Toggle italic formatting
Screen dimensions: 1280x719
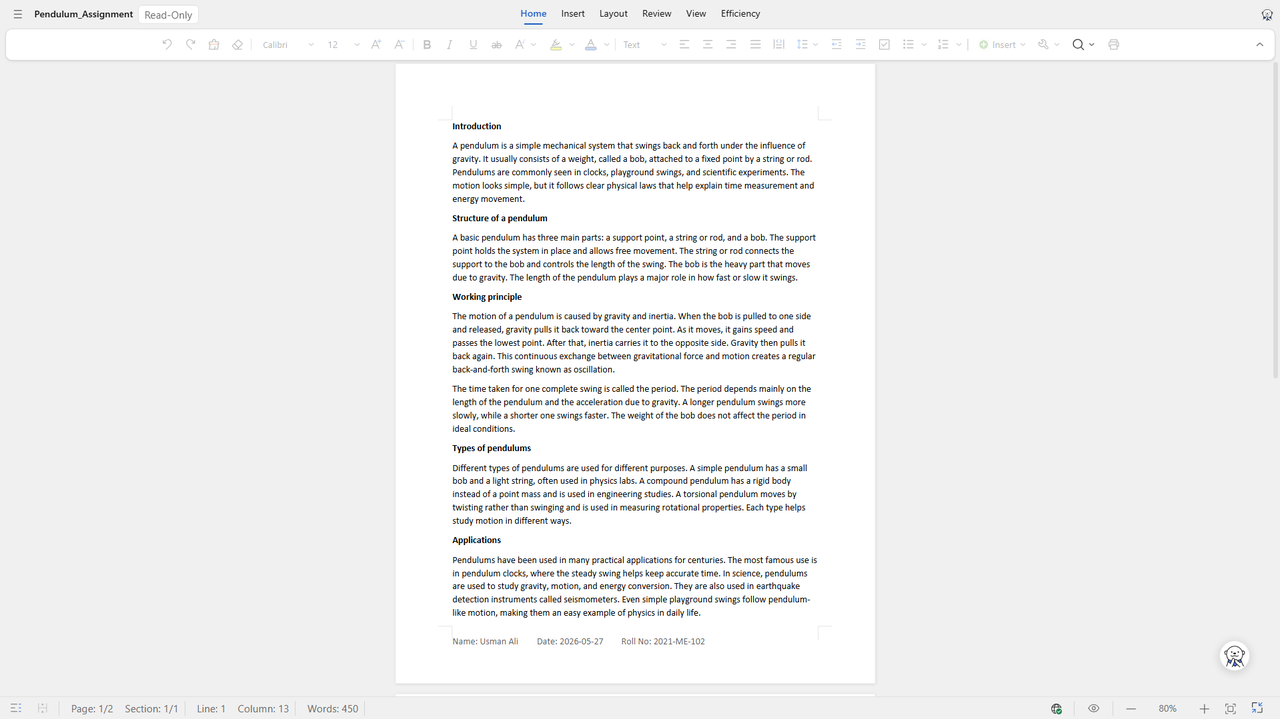tap(449, 45)
